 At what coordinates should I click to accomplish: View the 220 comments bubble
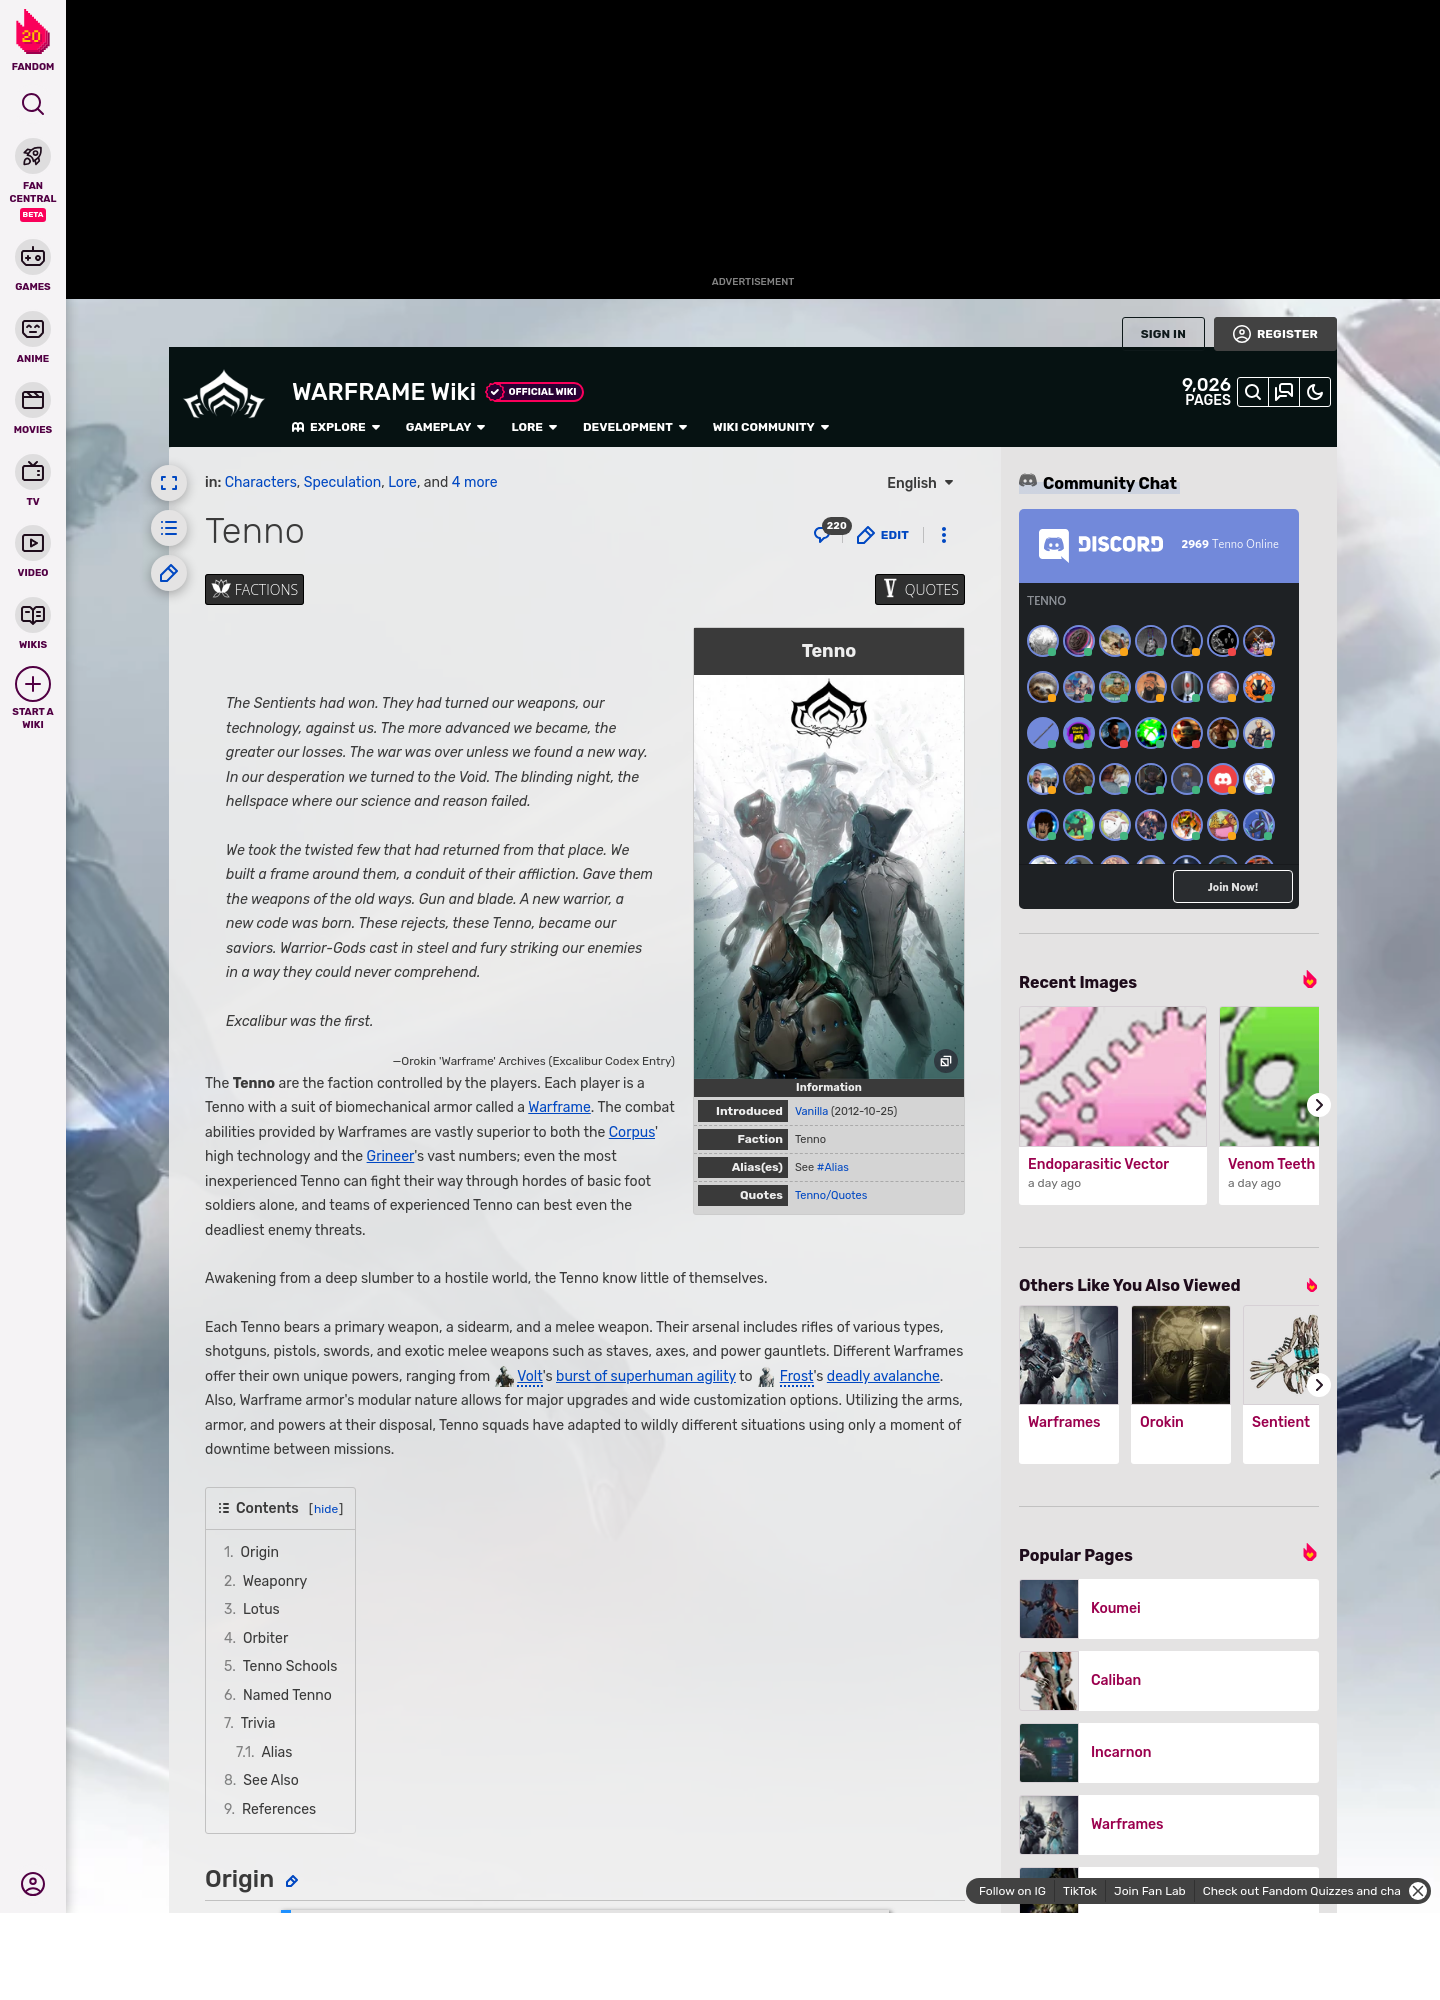coord(831,531)
